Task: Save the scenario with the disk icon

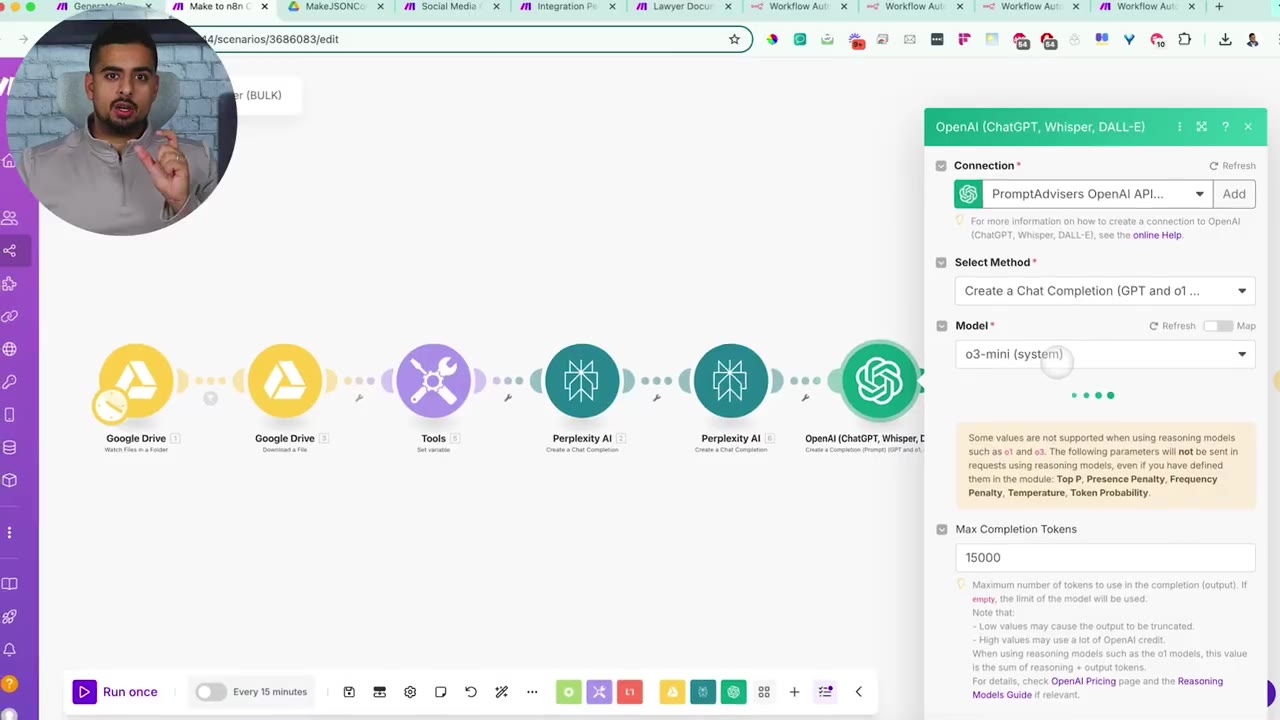Action: (349, 692)
